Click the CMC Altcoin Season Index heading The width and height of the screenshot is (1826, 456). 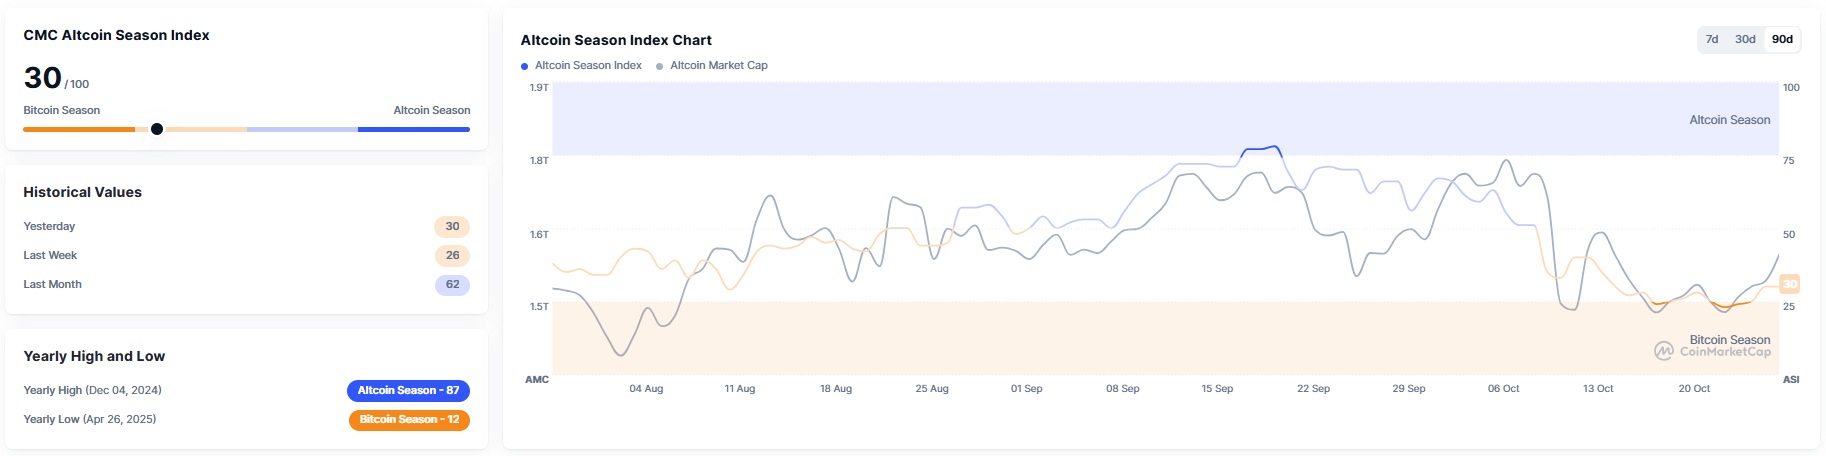[116, 36]
